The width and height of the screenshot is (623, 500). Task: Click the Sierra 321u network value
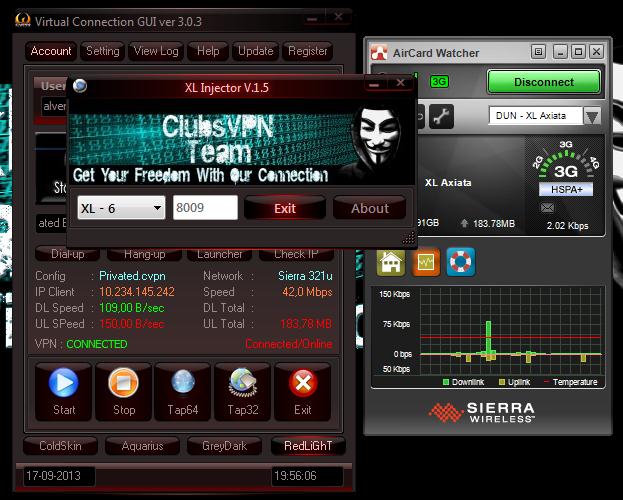point(305,276)
